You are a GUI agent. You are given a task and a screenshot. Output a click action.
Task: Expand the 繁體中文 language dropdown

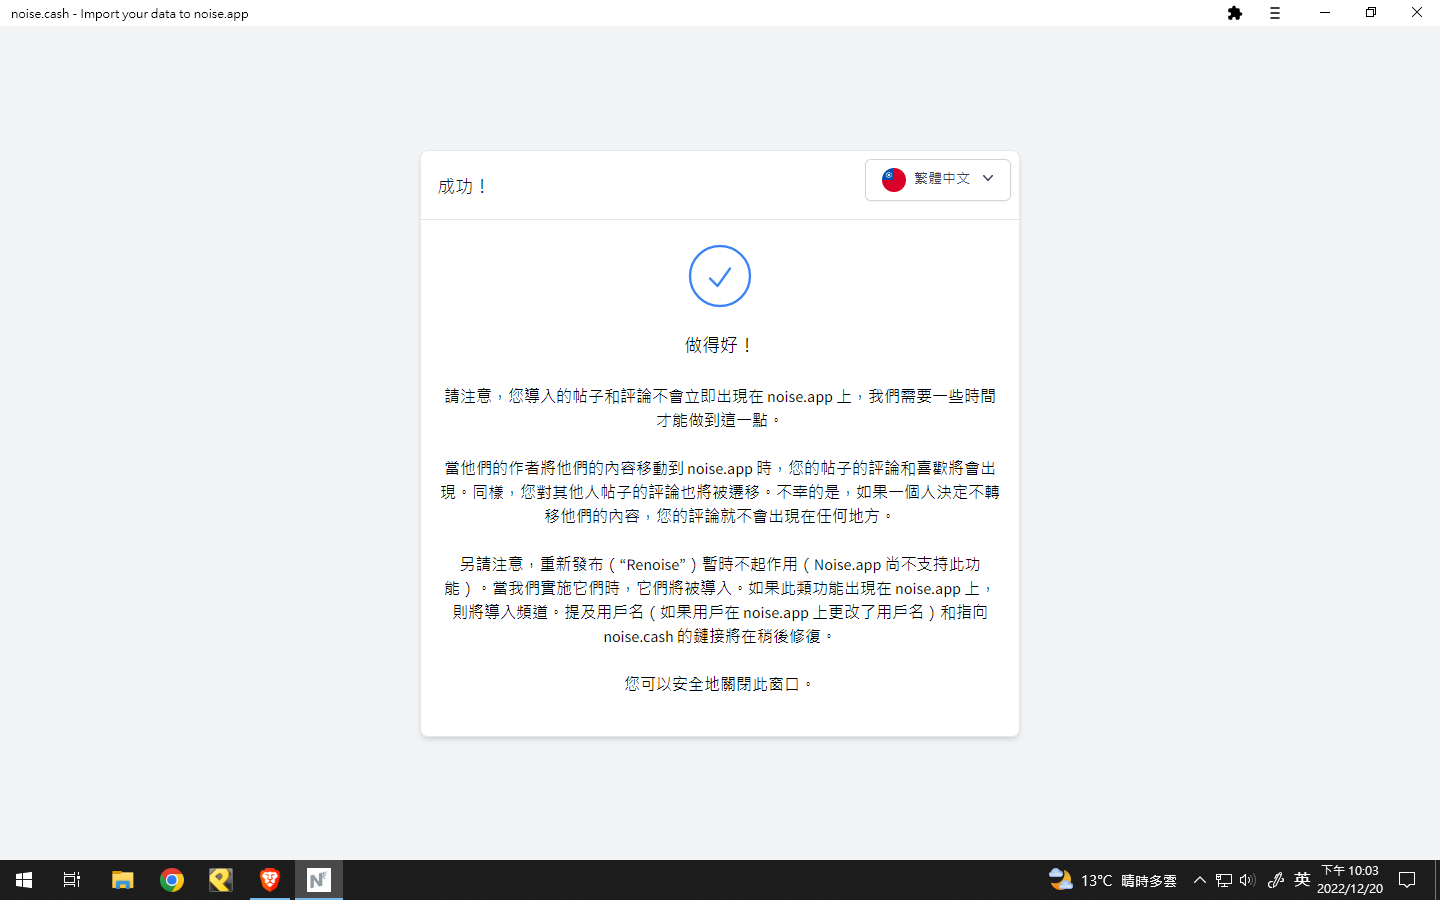coord(938,180)
